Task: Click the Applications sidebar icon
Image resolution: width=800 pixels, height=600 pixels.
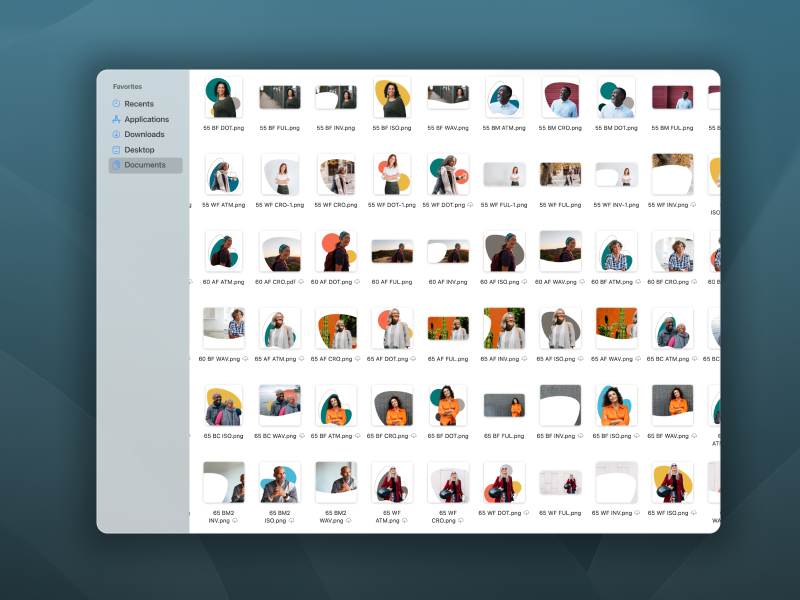Action: tap(116, 119)
